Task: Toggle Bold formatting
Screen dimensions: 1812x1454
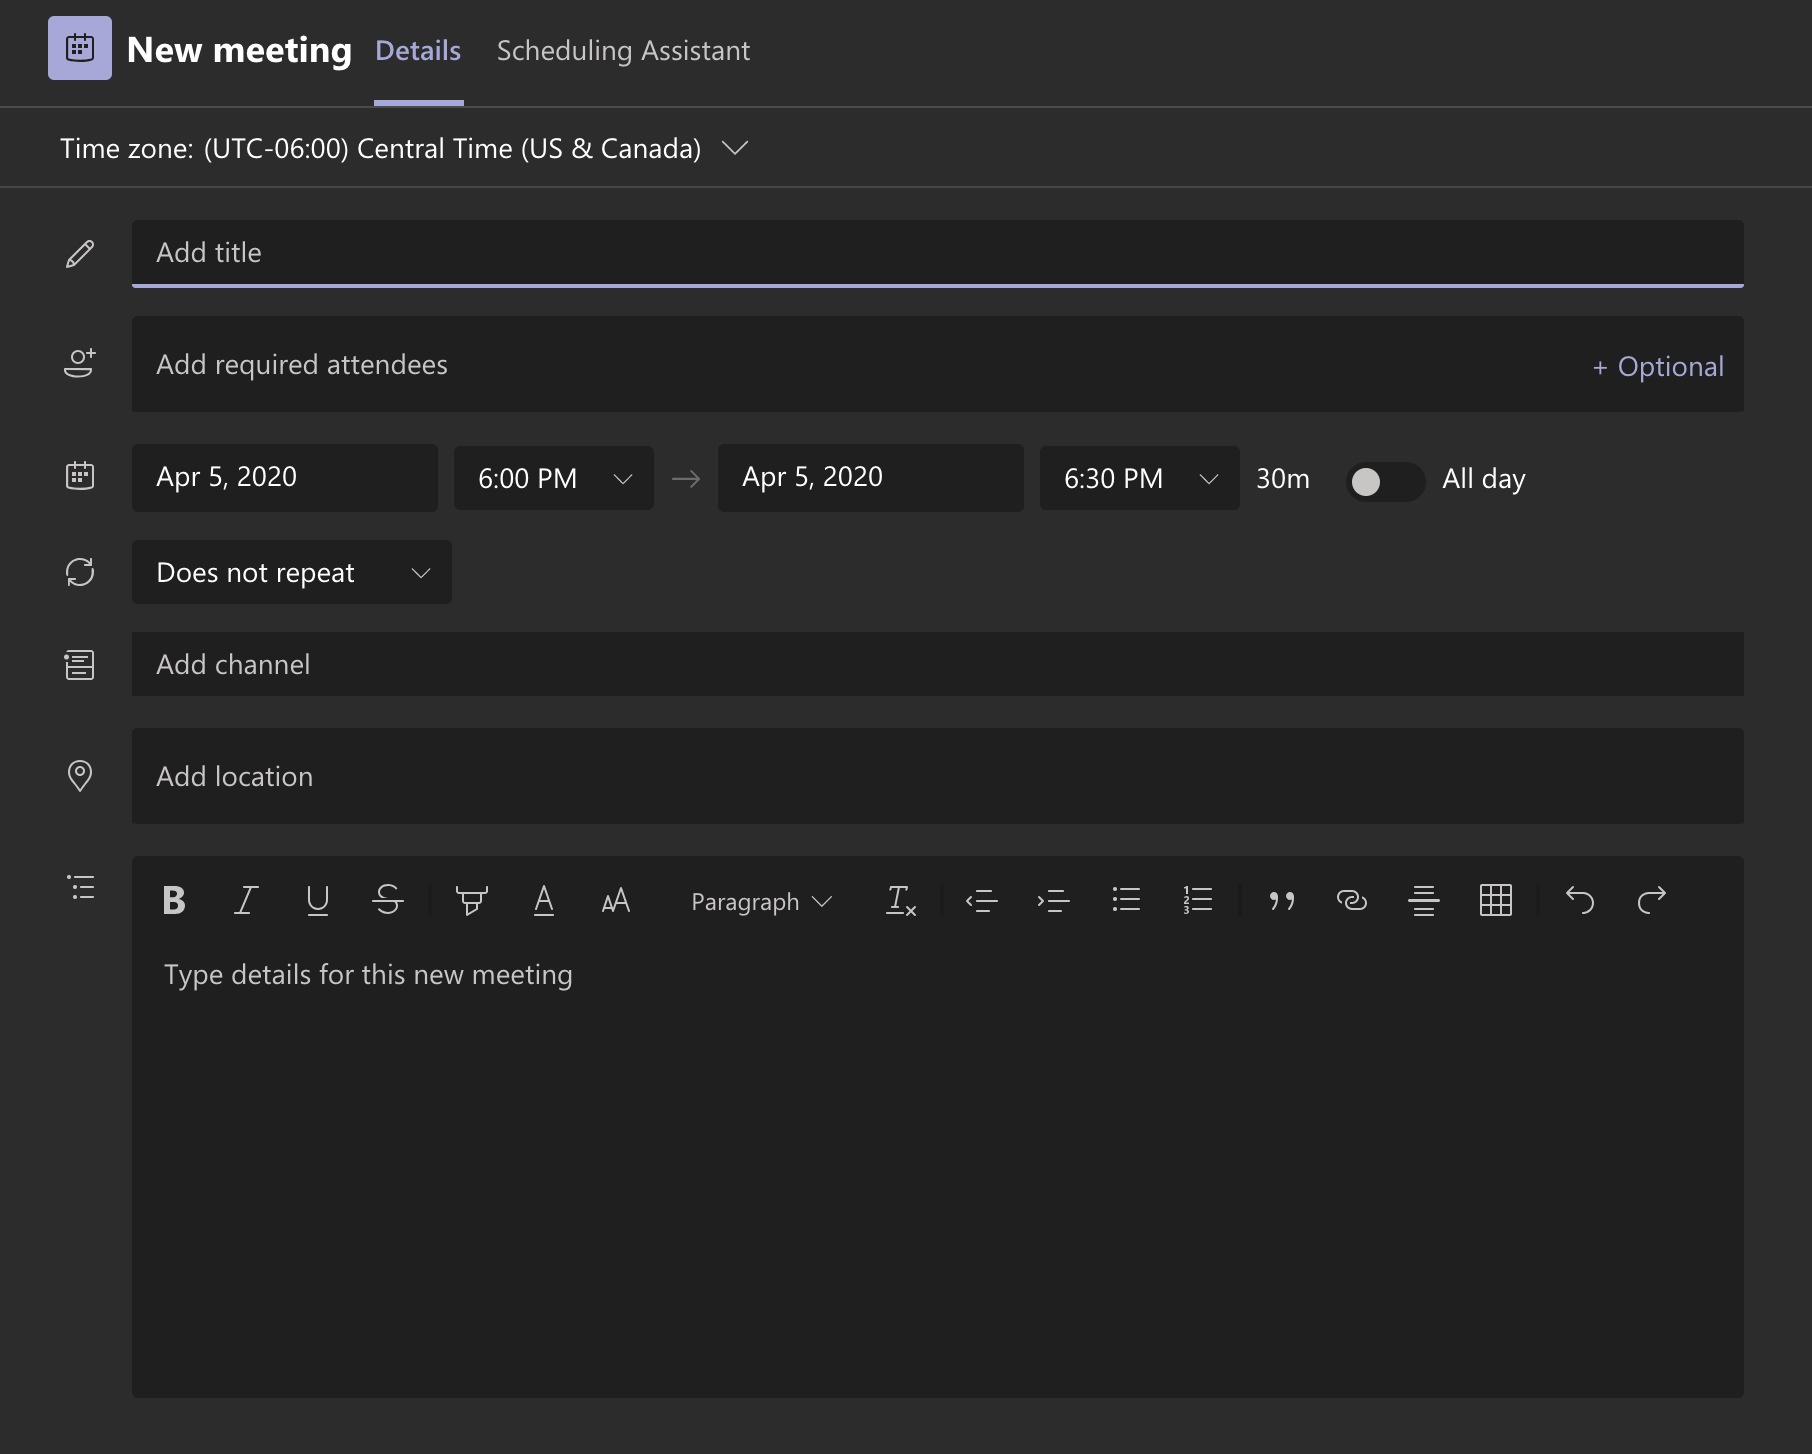Action: [174, 901]
